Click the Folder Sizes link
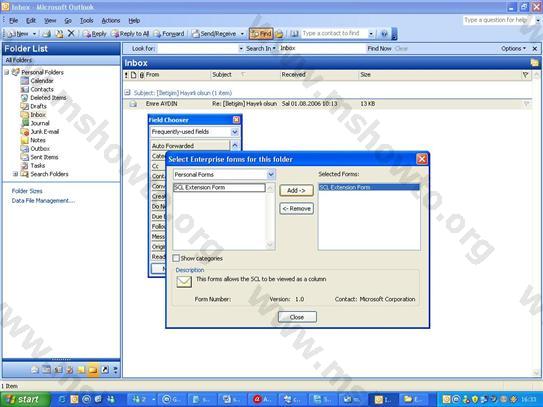 pyautogui.click(x=27, y=191)
